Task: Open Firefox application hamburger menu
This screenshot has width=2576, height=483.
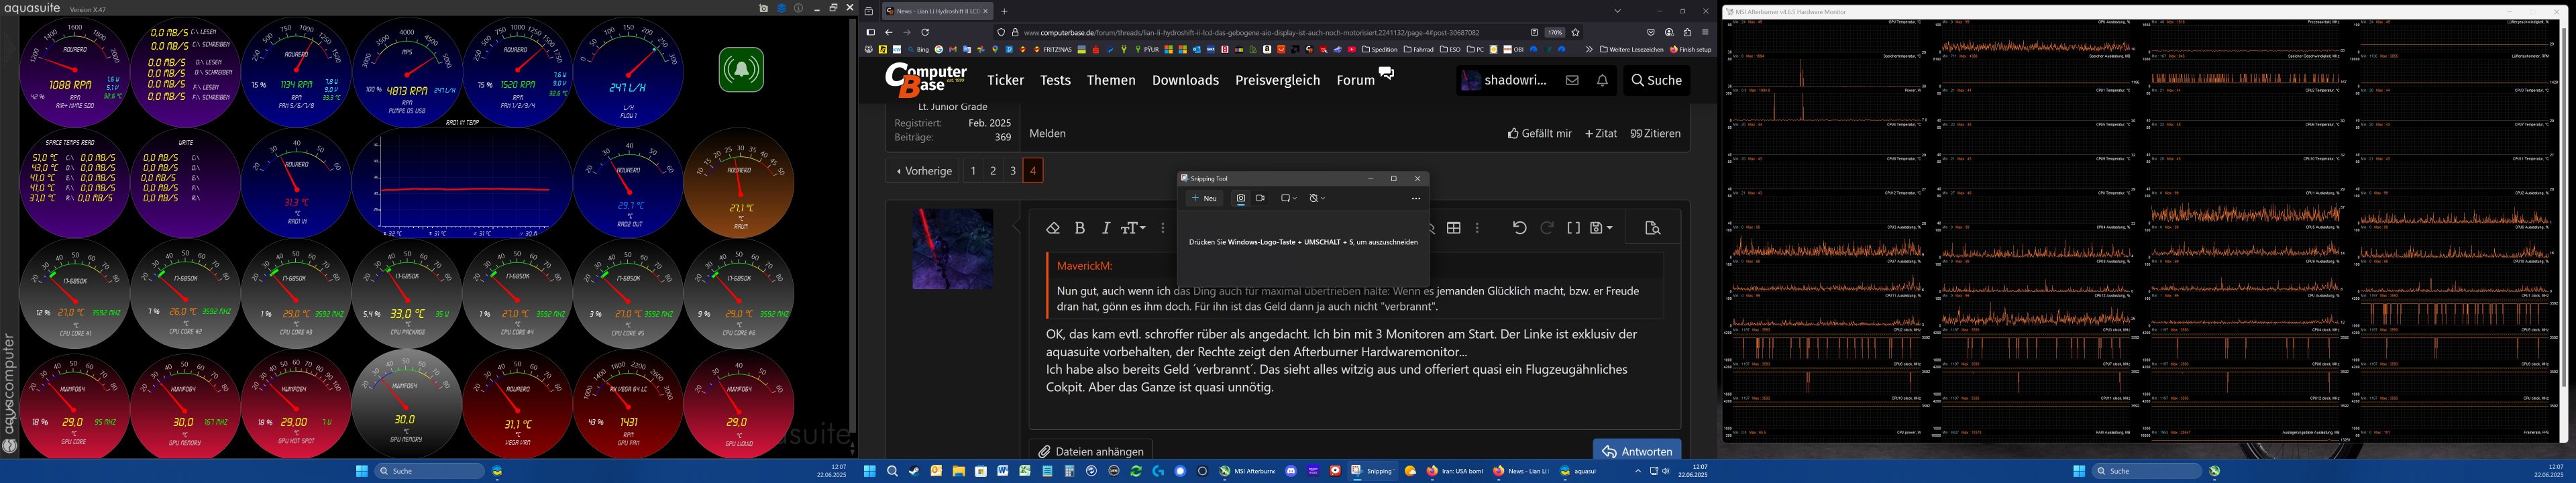Action: coord(1705,32)
